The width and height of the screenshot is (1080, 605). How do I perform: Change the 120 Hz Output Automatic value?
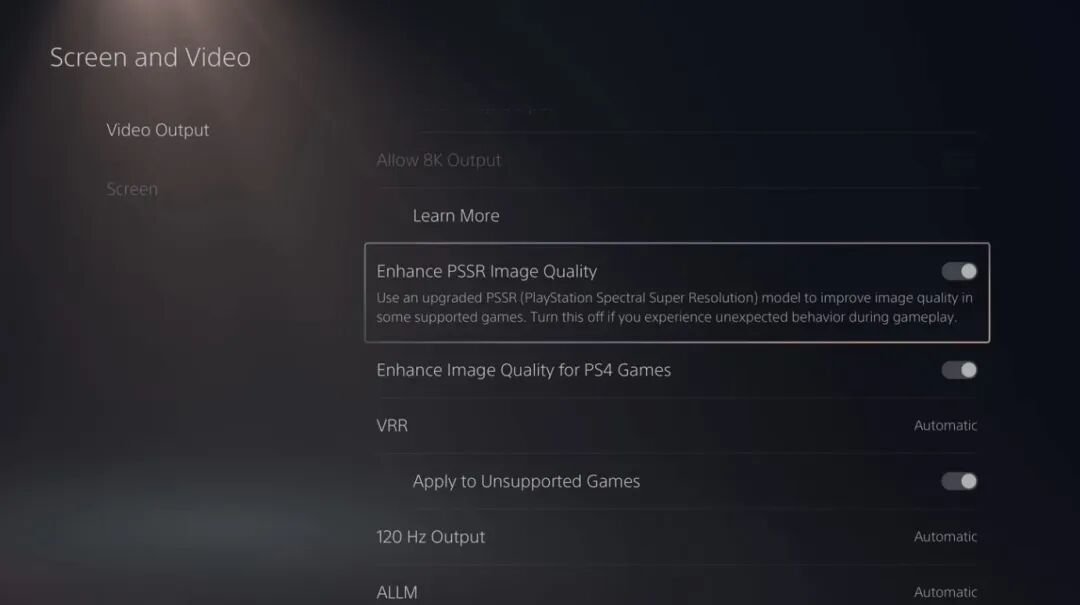pos(945,537)
